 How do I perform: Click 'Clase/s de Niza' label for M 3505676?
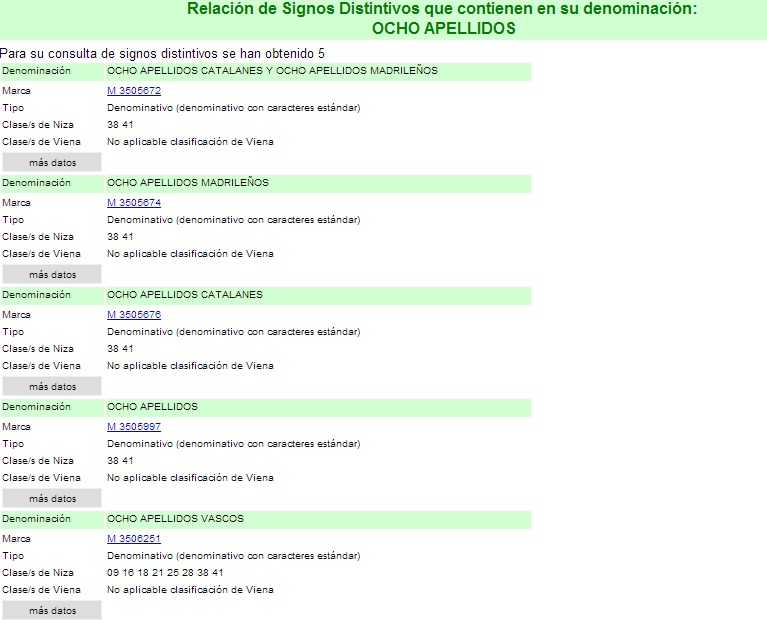pyautogui.click(x=38, y=349)
